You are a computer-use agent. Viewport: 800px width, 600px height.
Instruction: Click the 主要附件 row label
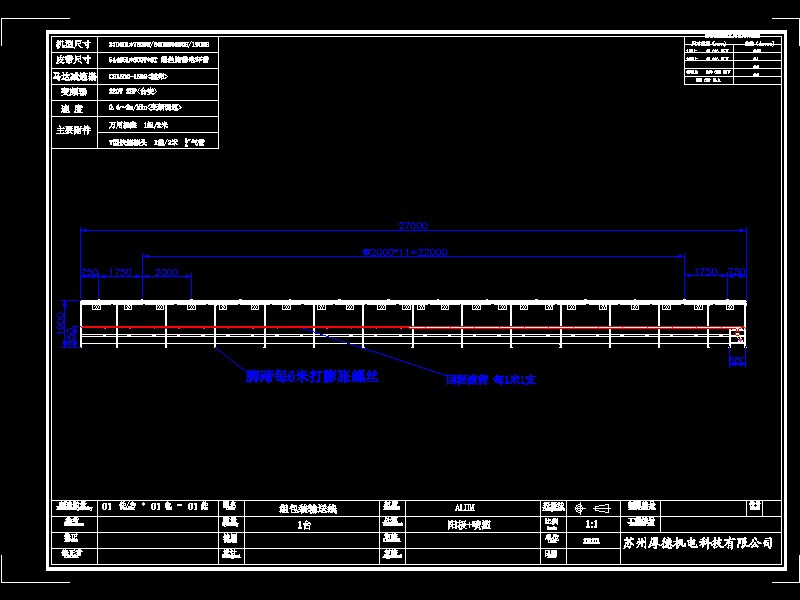[x=74, y=130]
